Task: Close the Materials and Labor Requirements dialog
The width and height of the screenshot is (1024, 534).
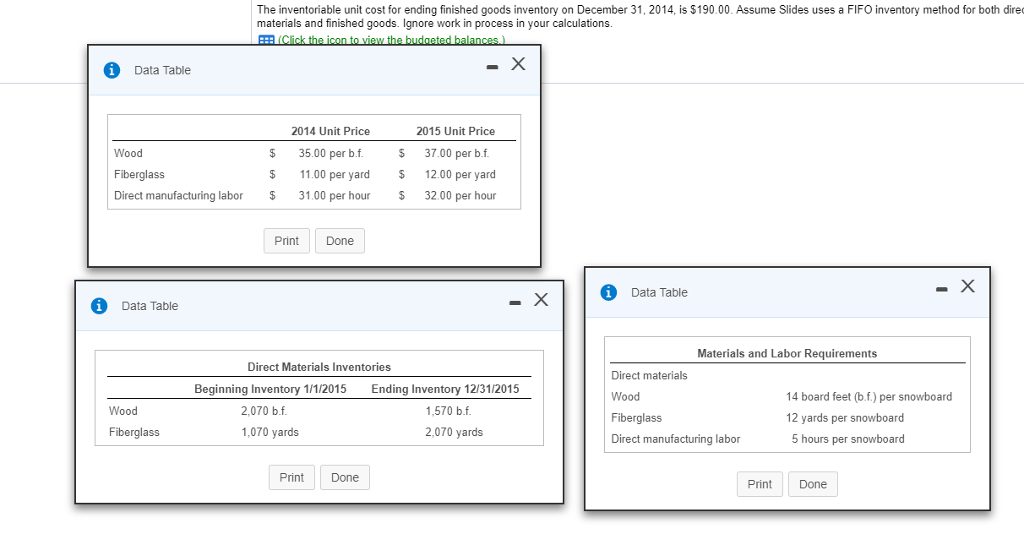Action: coord(967,286)
